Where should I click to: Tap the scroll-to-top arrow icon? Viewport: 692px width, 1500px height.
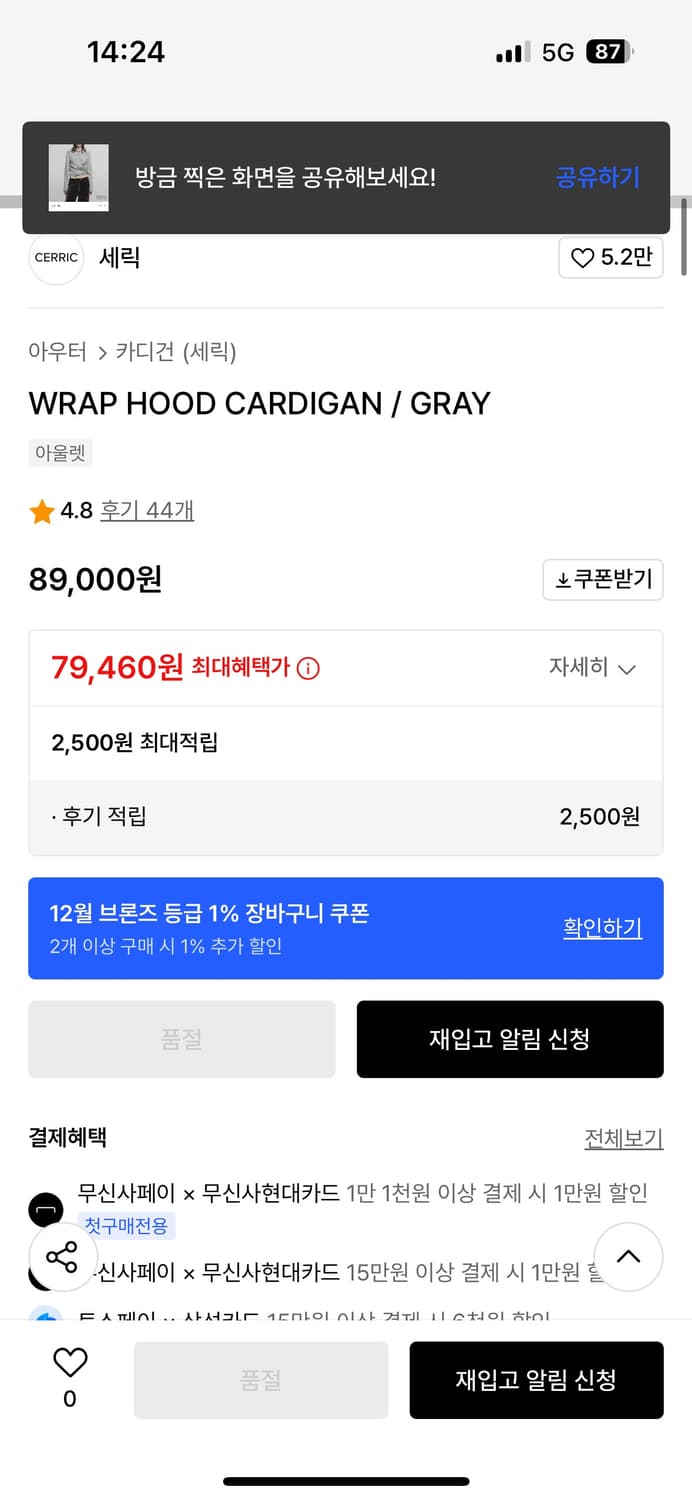629,1258
